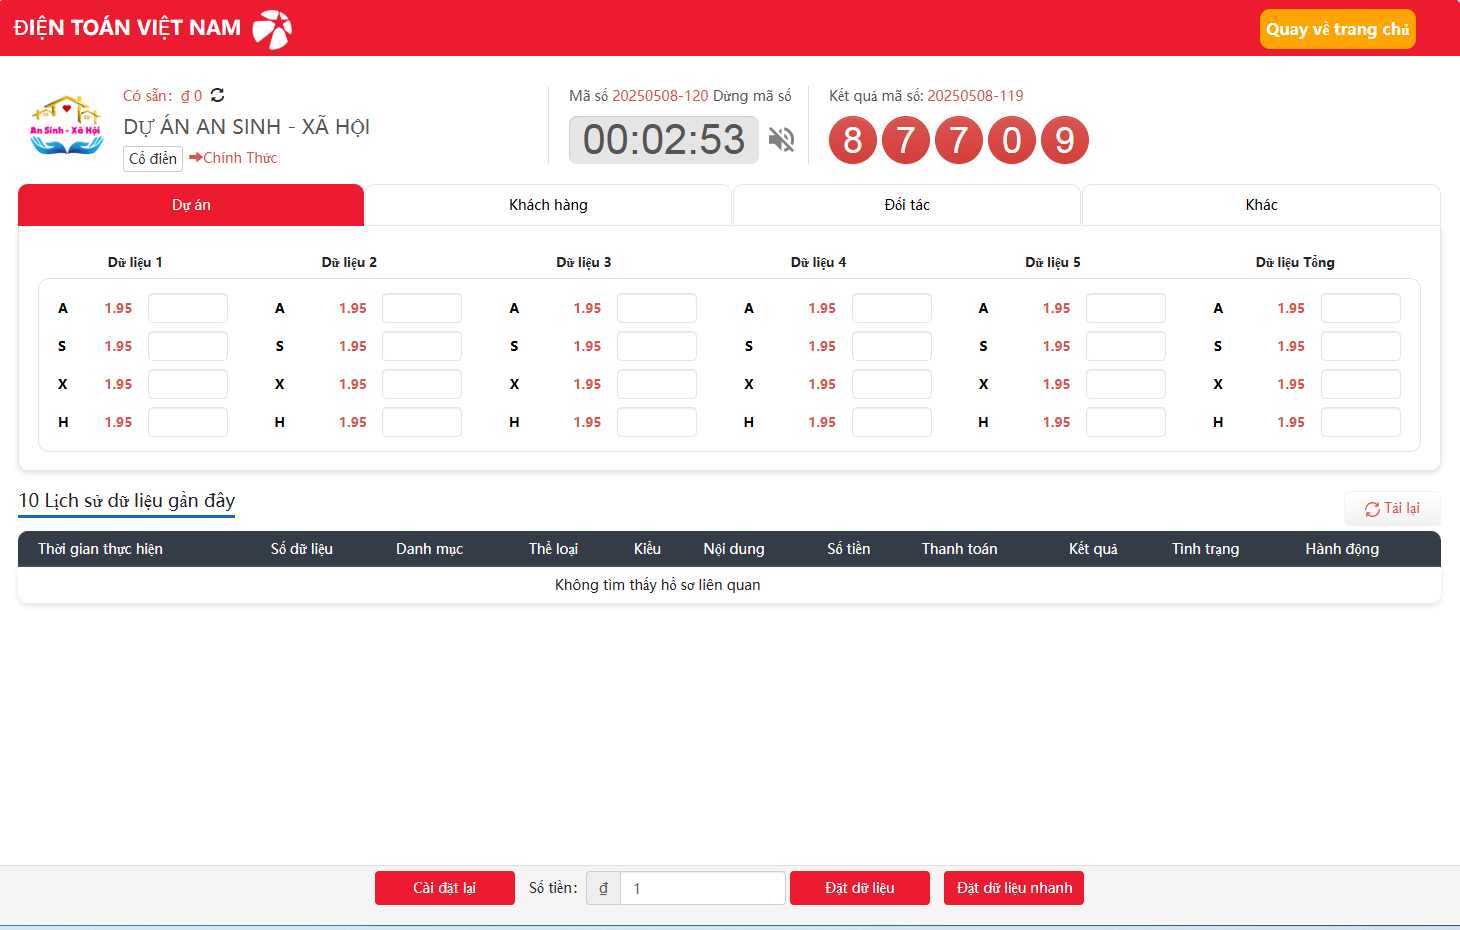Click the Tải lại reload icon button

coord(1392,509)
